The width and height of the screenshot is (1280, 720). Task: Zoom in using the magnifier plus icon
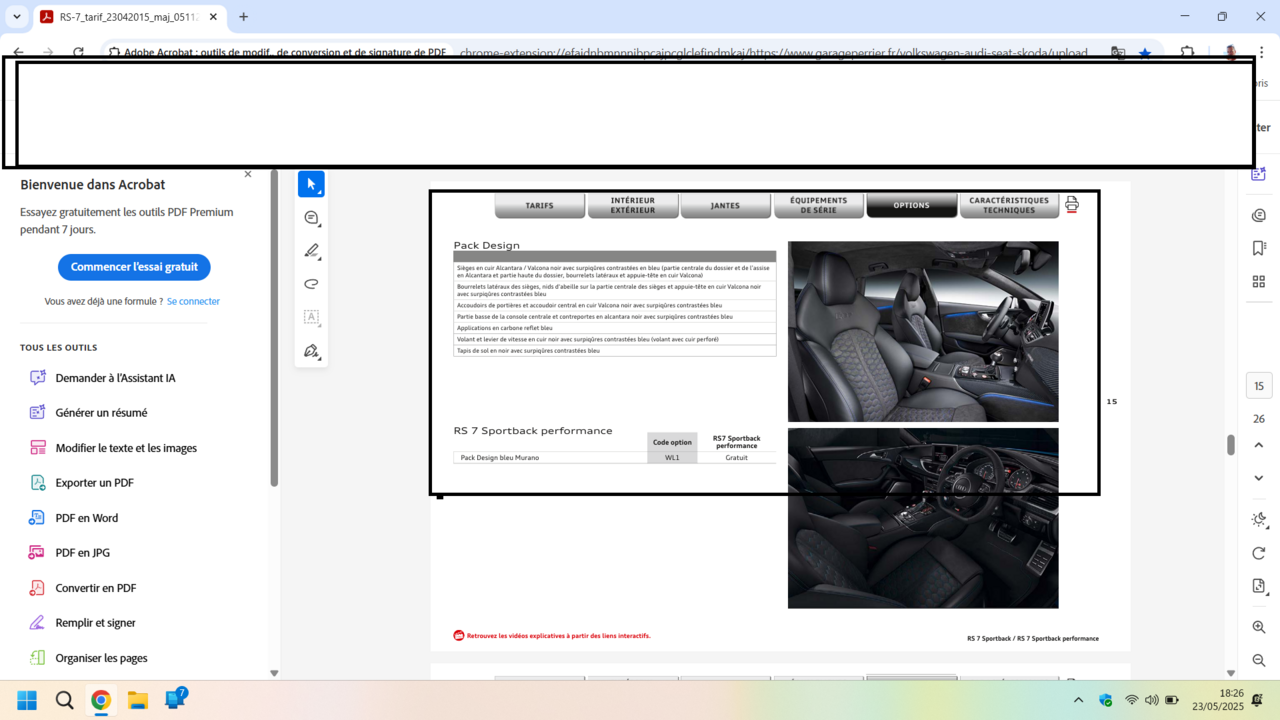(x=1259, y=627)
